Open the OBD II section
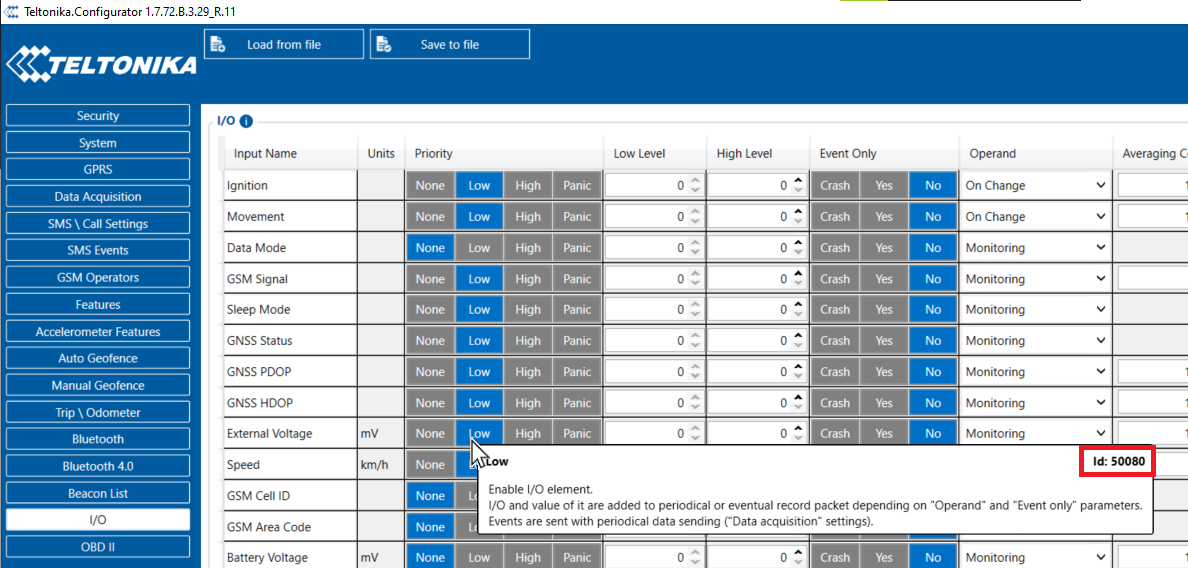1188x568 pixels. (98, 547)
